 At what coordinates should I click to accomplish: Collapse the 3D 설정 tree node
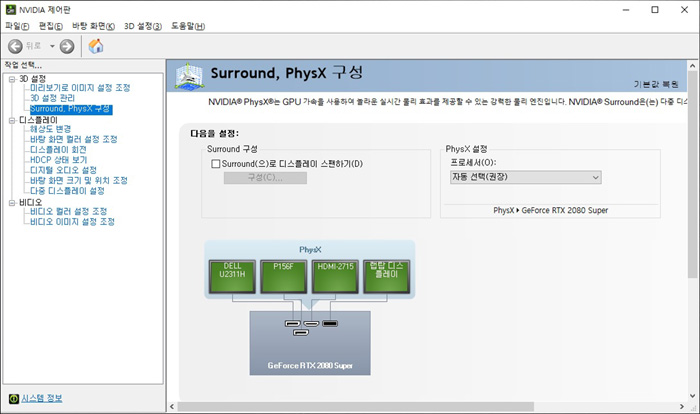point(12,79)
